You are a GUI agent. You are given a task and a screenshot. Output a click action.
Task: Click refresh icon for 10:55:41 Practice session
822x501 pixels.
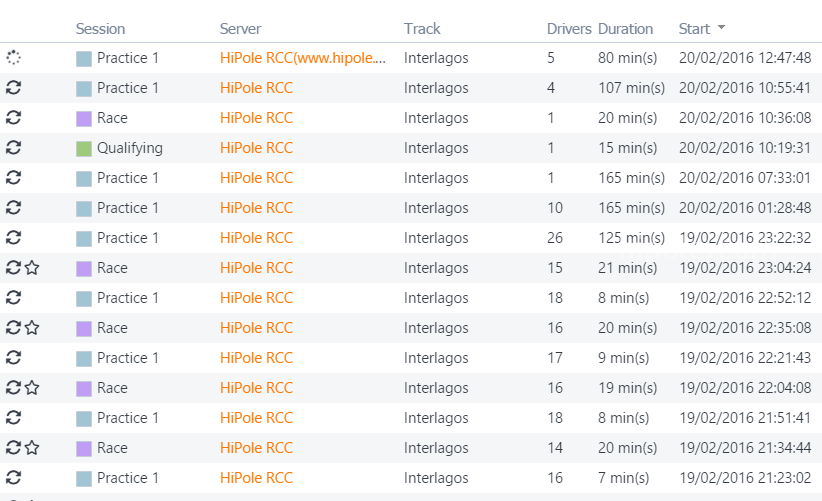14,88
